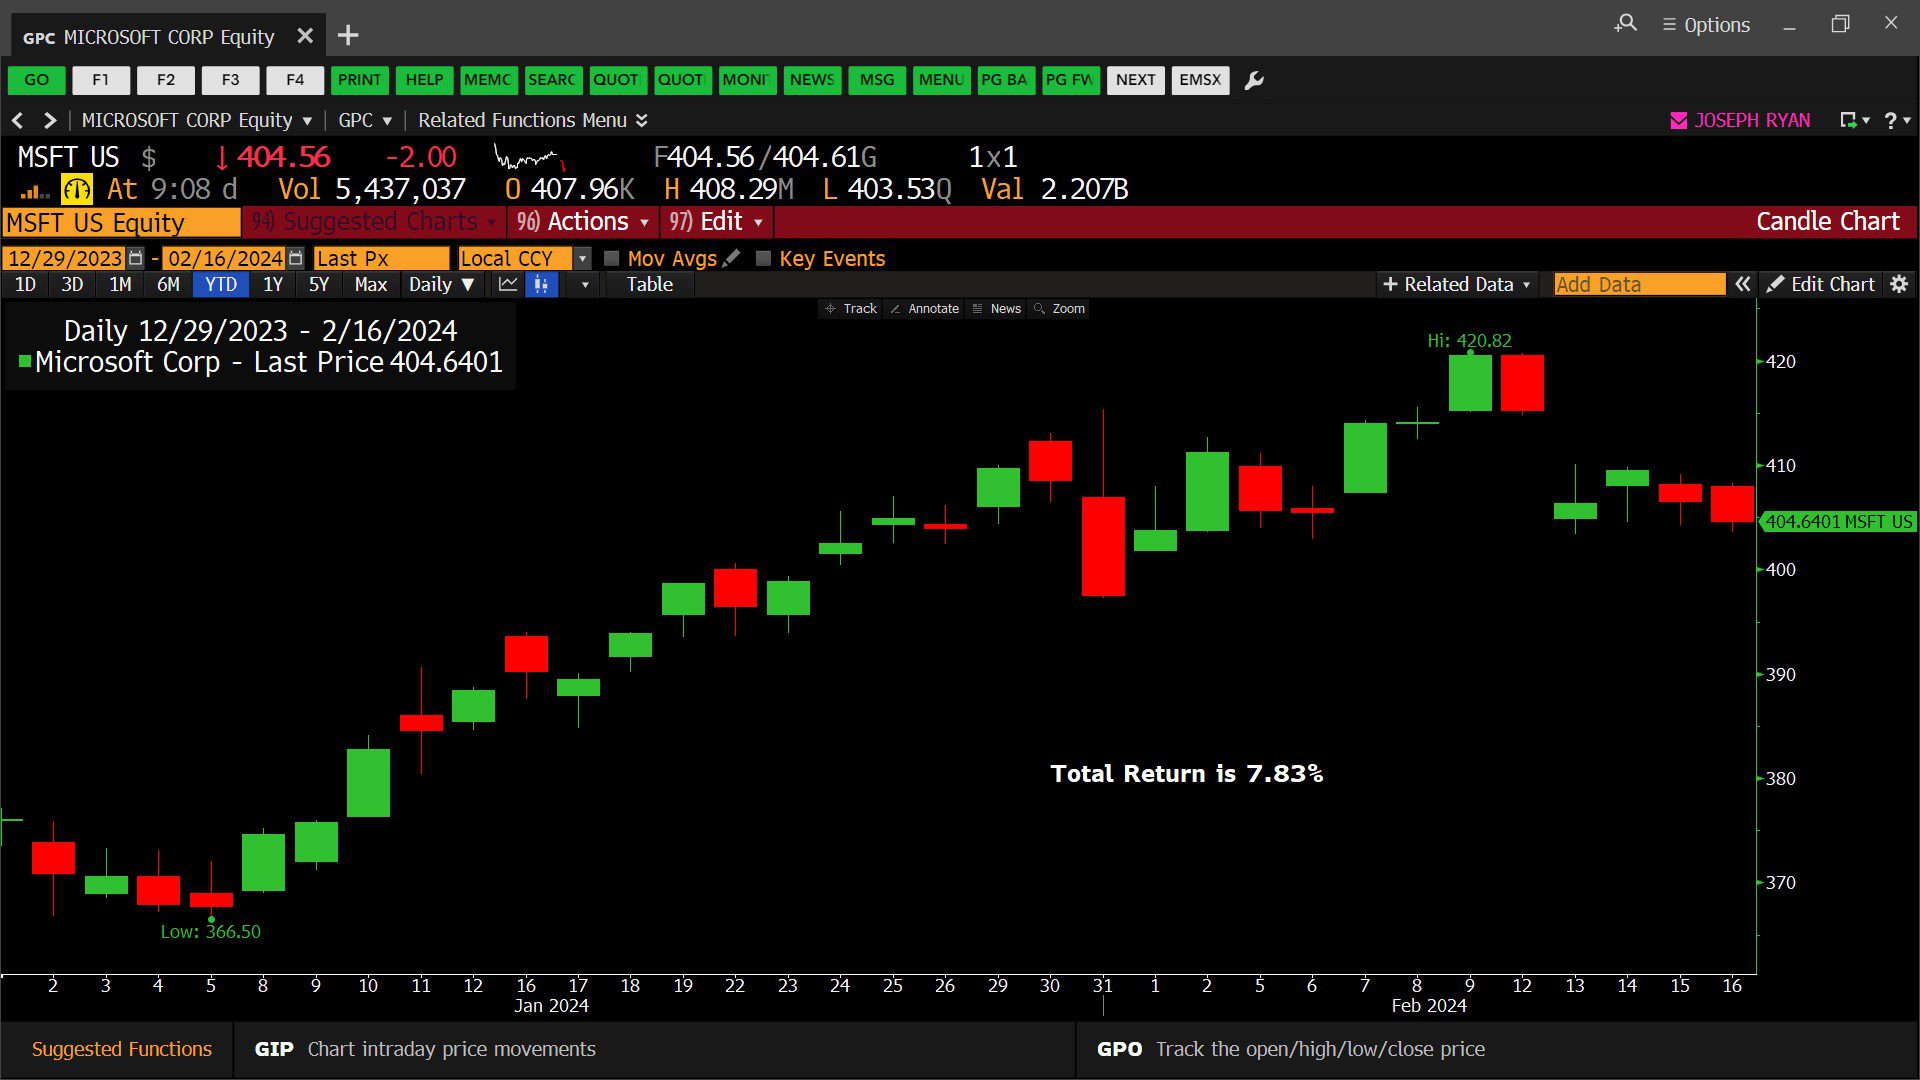Screen dimensions: 1920x1080
Task: Select the 6M time range
Action: 168,285
